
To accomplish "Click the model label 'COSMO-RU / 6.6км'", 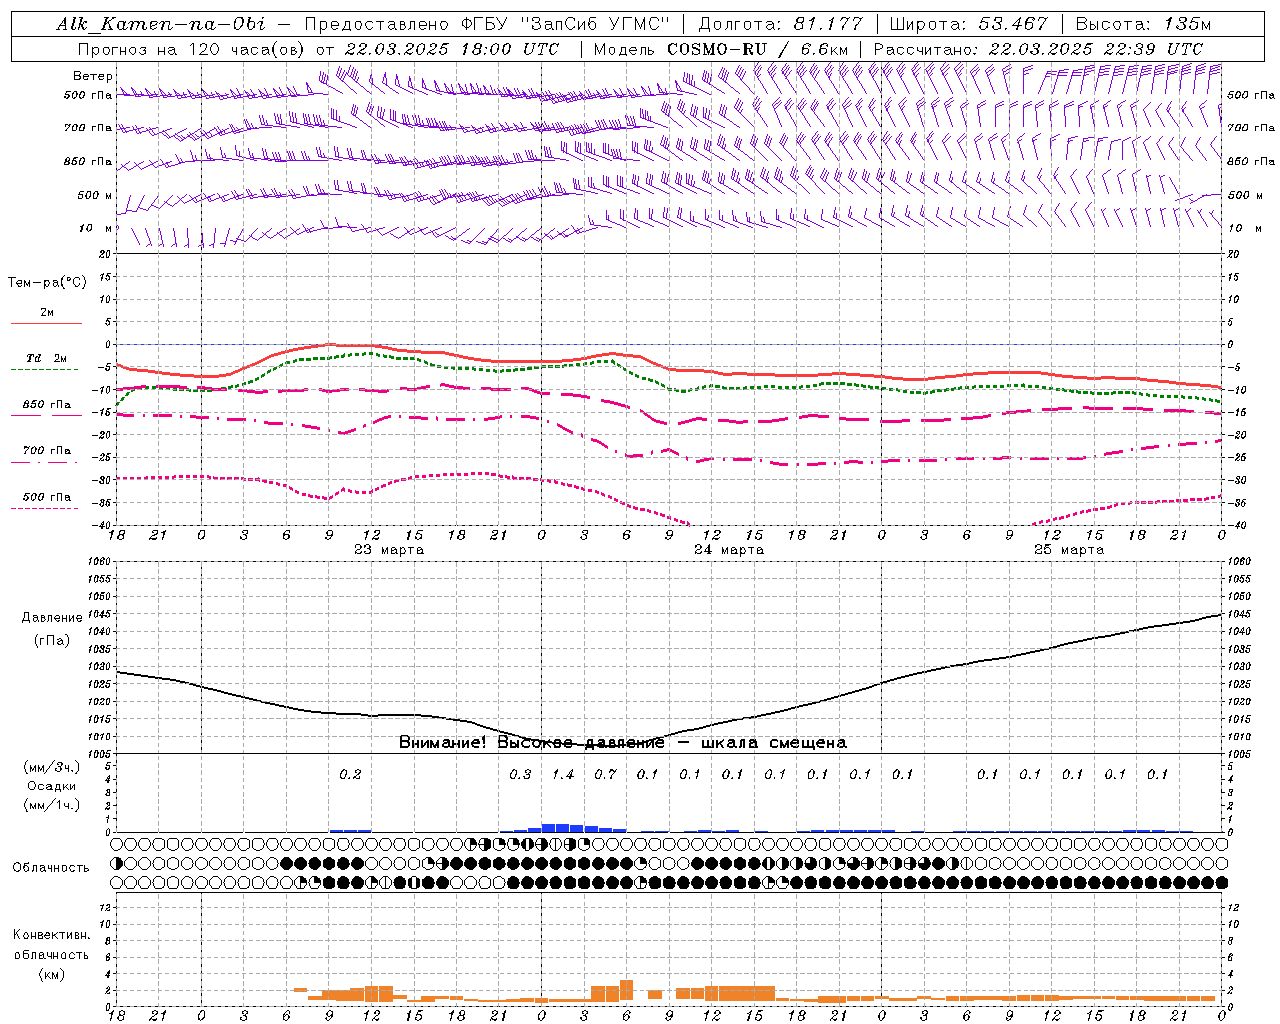I will pos(758,49).
